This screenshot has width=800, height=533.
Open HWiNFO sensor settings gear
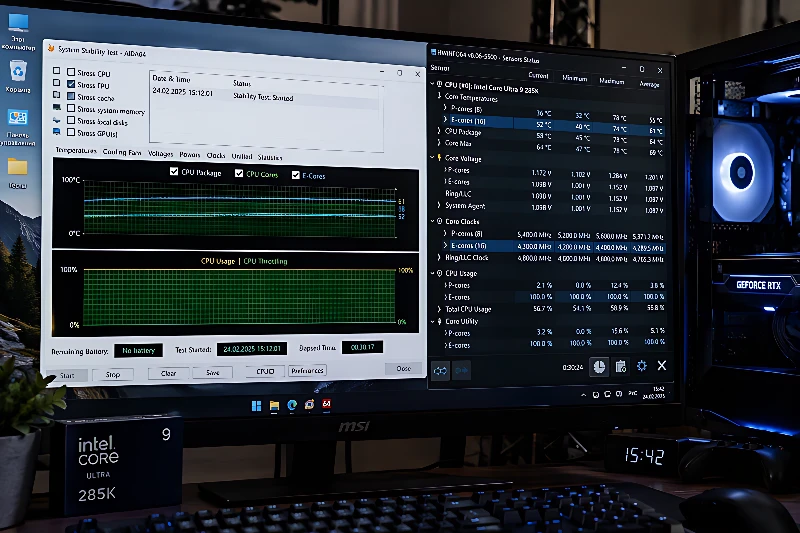[x=642, y=366]
